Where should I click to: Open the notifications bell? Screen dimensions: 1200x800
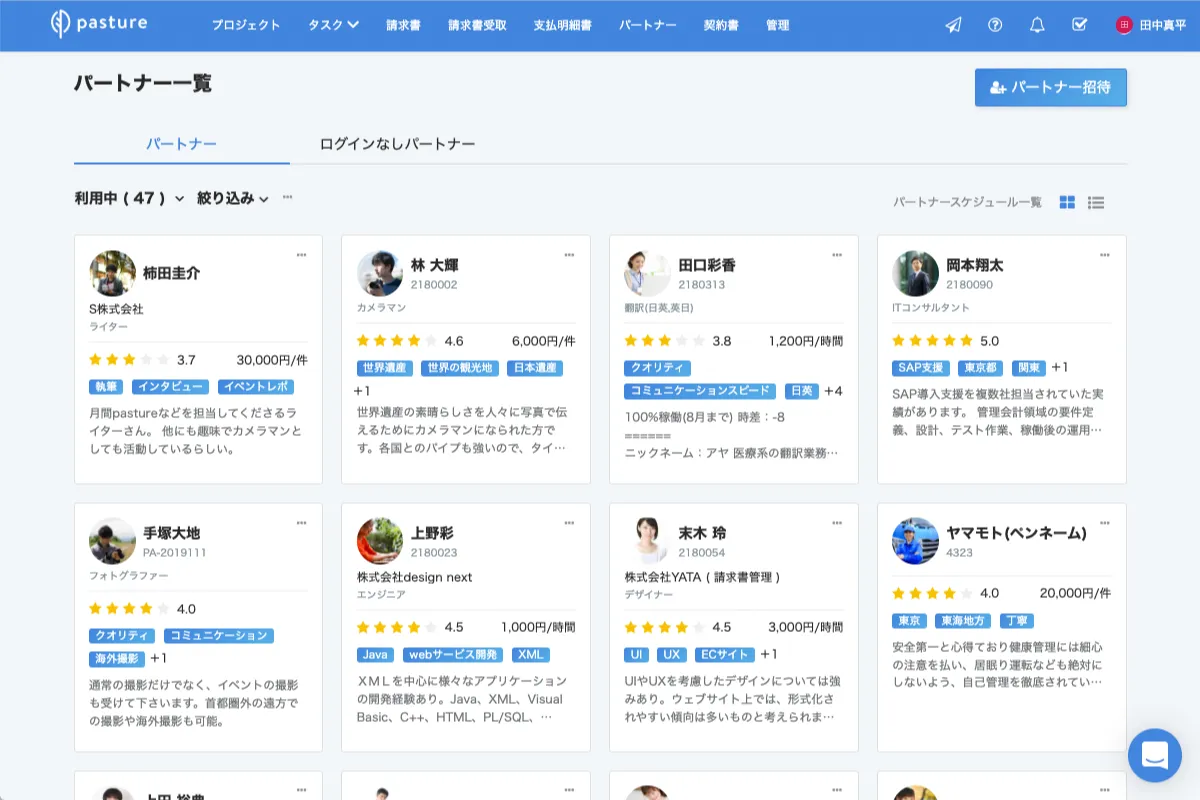pos(1037,25)
